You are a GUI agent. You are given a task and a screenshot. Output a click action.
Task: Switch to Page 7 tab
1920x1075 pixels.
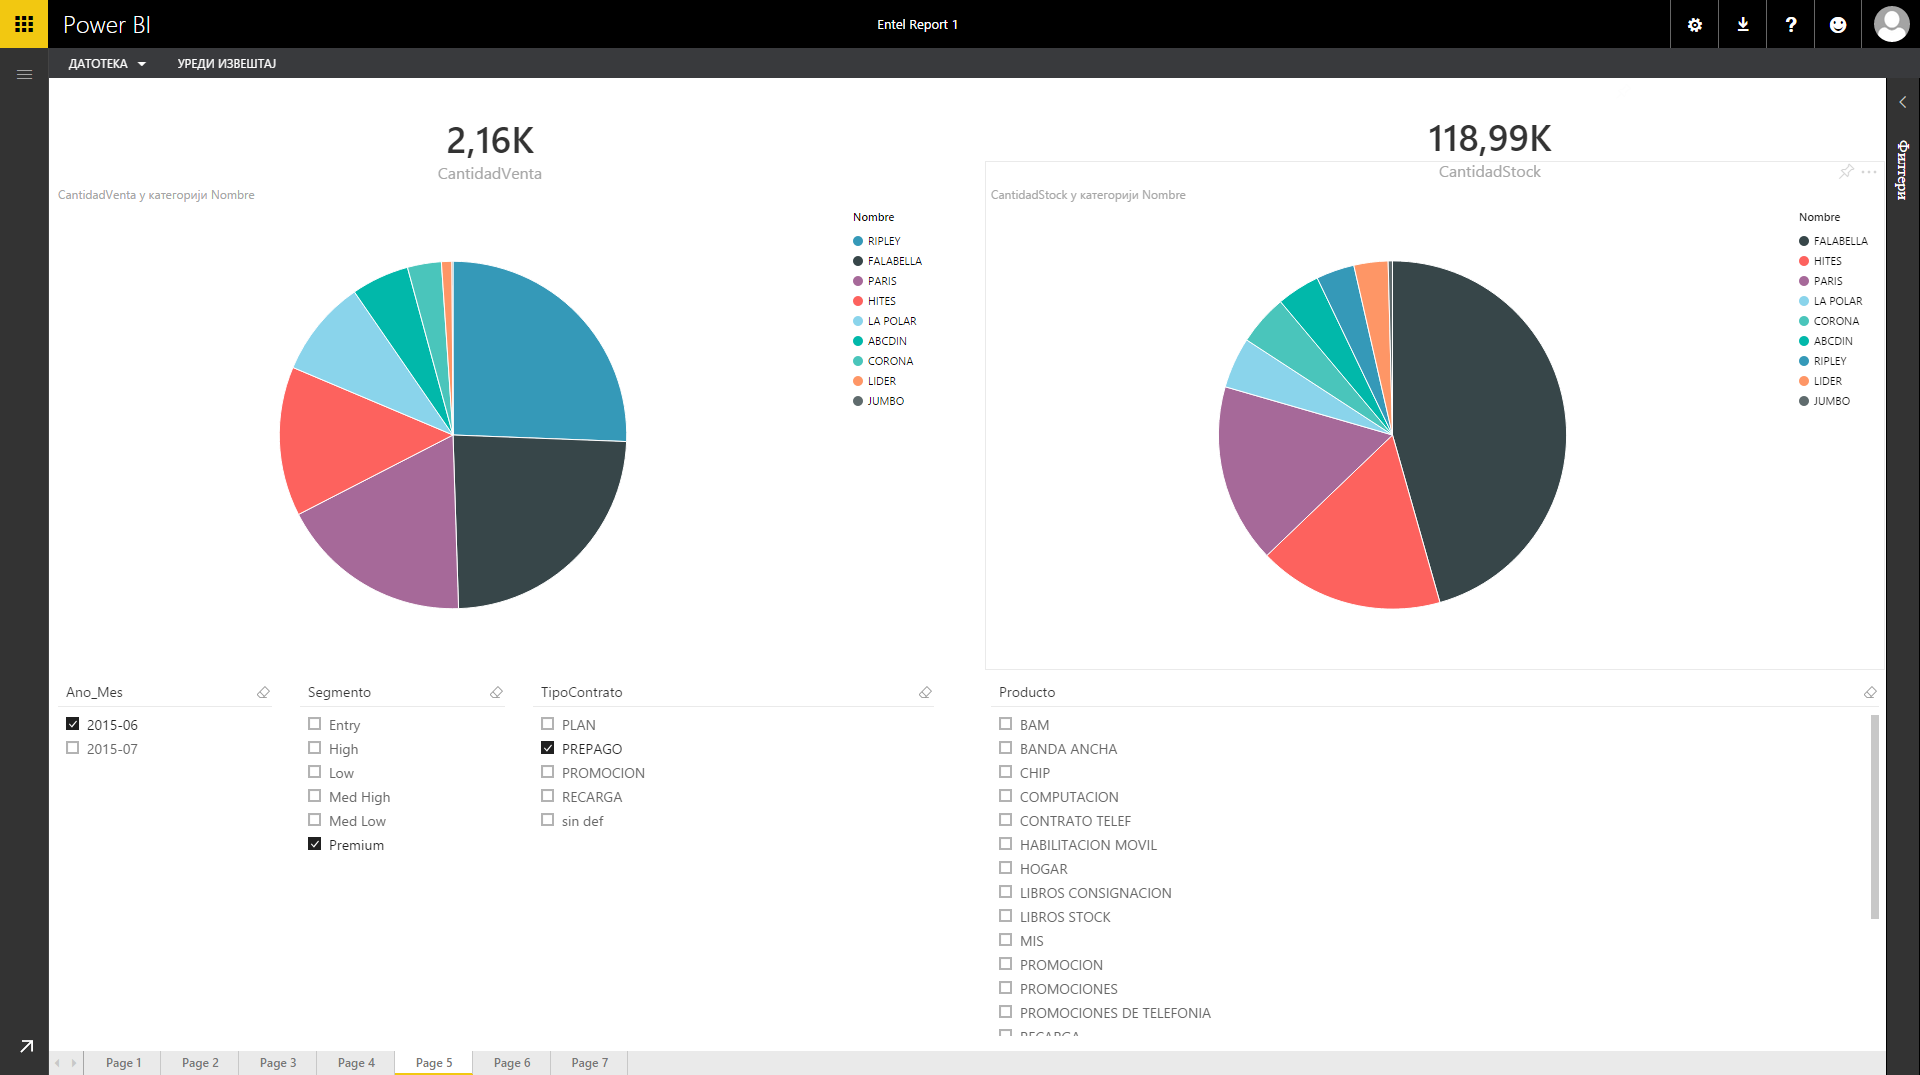pos(589,1063)
